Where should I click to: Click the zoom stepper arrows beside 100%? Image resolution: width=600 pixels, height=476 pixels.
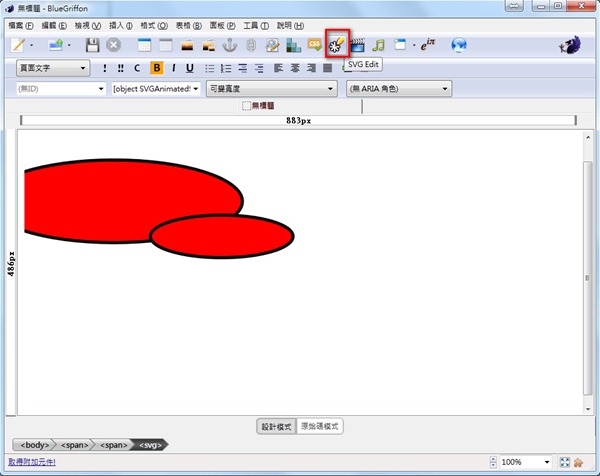point(493,462)
